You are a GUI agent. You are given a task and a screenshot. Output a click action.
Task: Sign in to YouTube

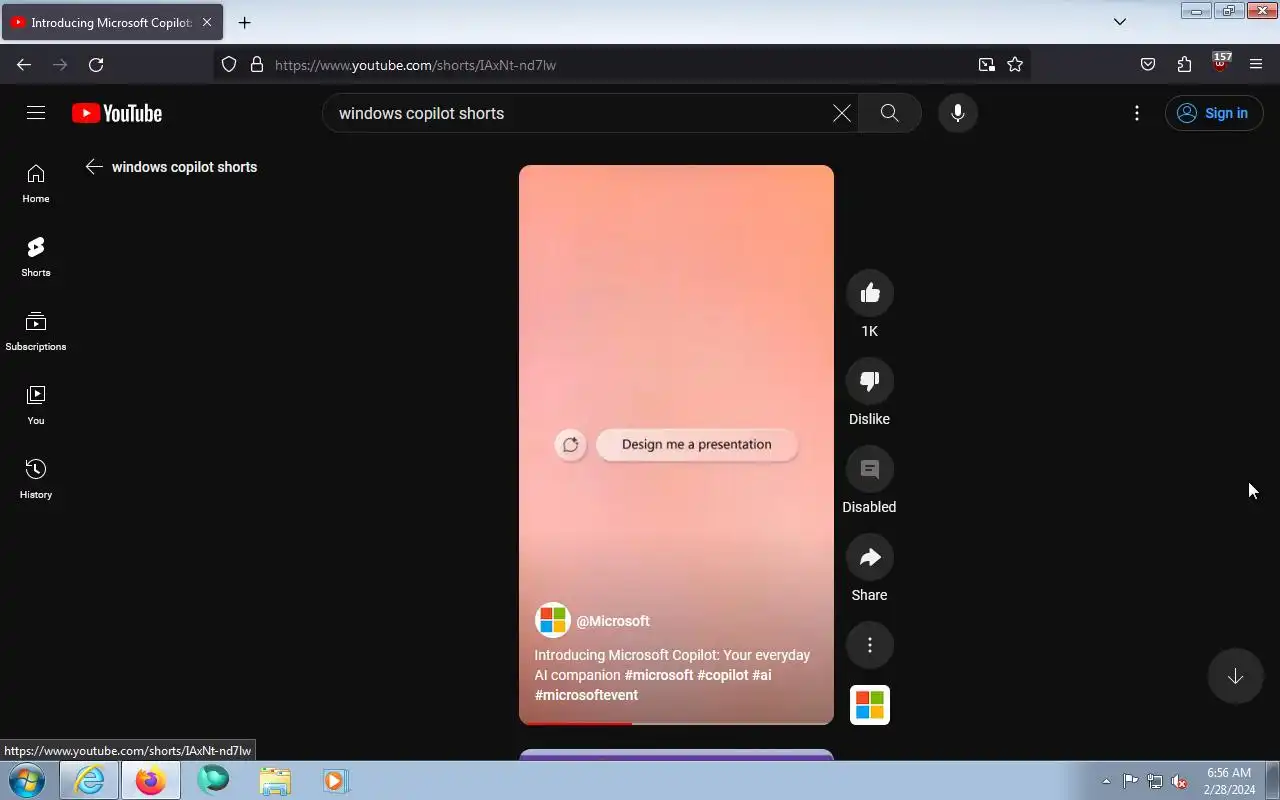click(1214, 113)
